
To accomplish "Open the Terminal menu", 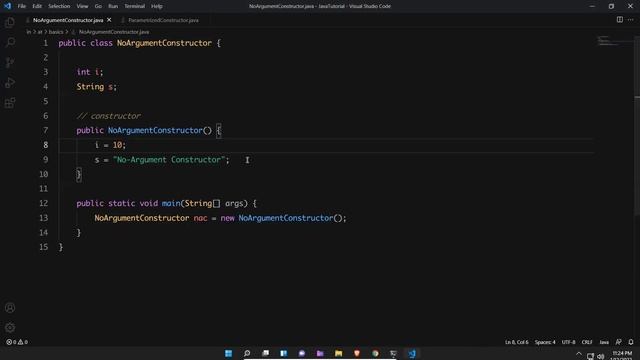I will (135, 6).
